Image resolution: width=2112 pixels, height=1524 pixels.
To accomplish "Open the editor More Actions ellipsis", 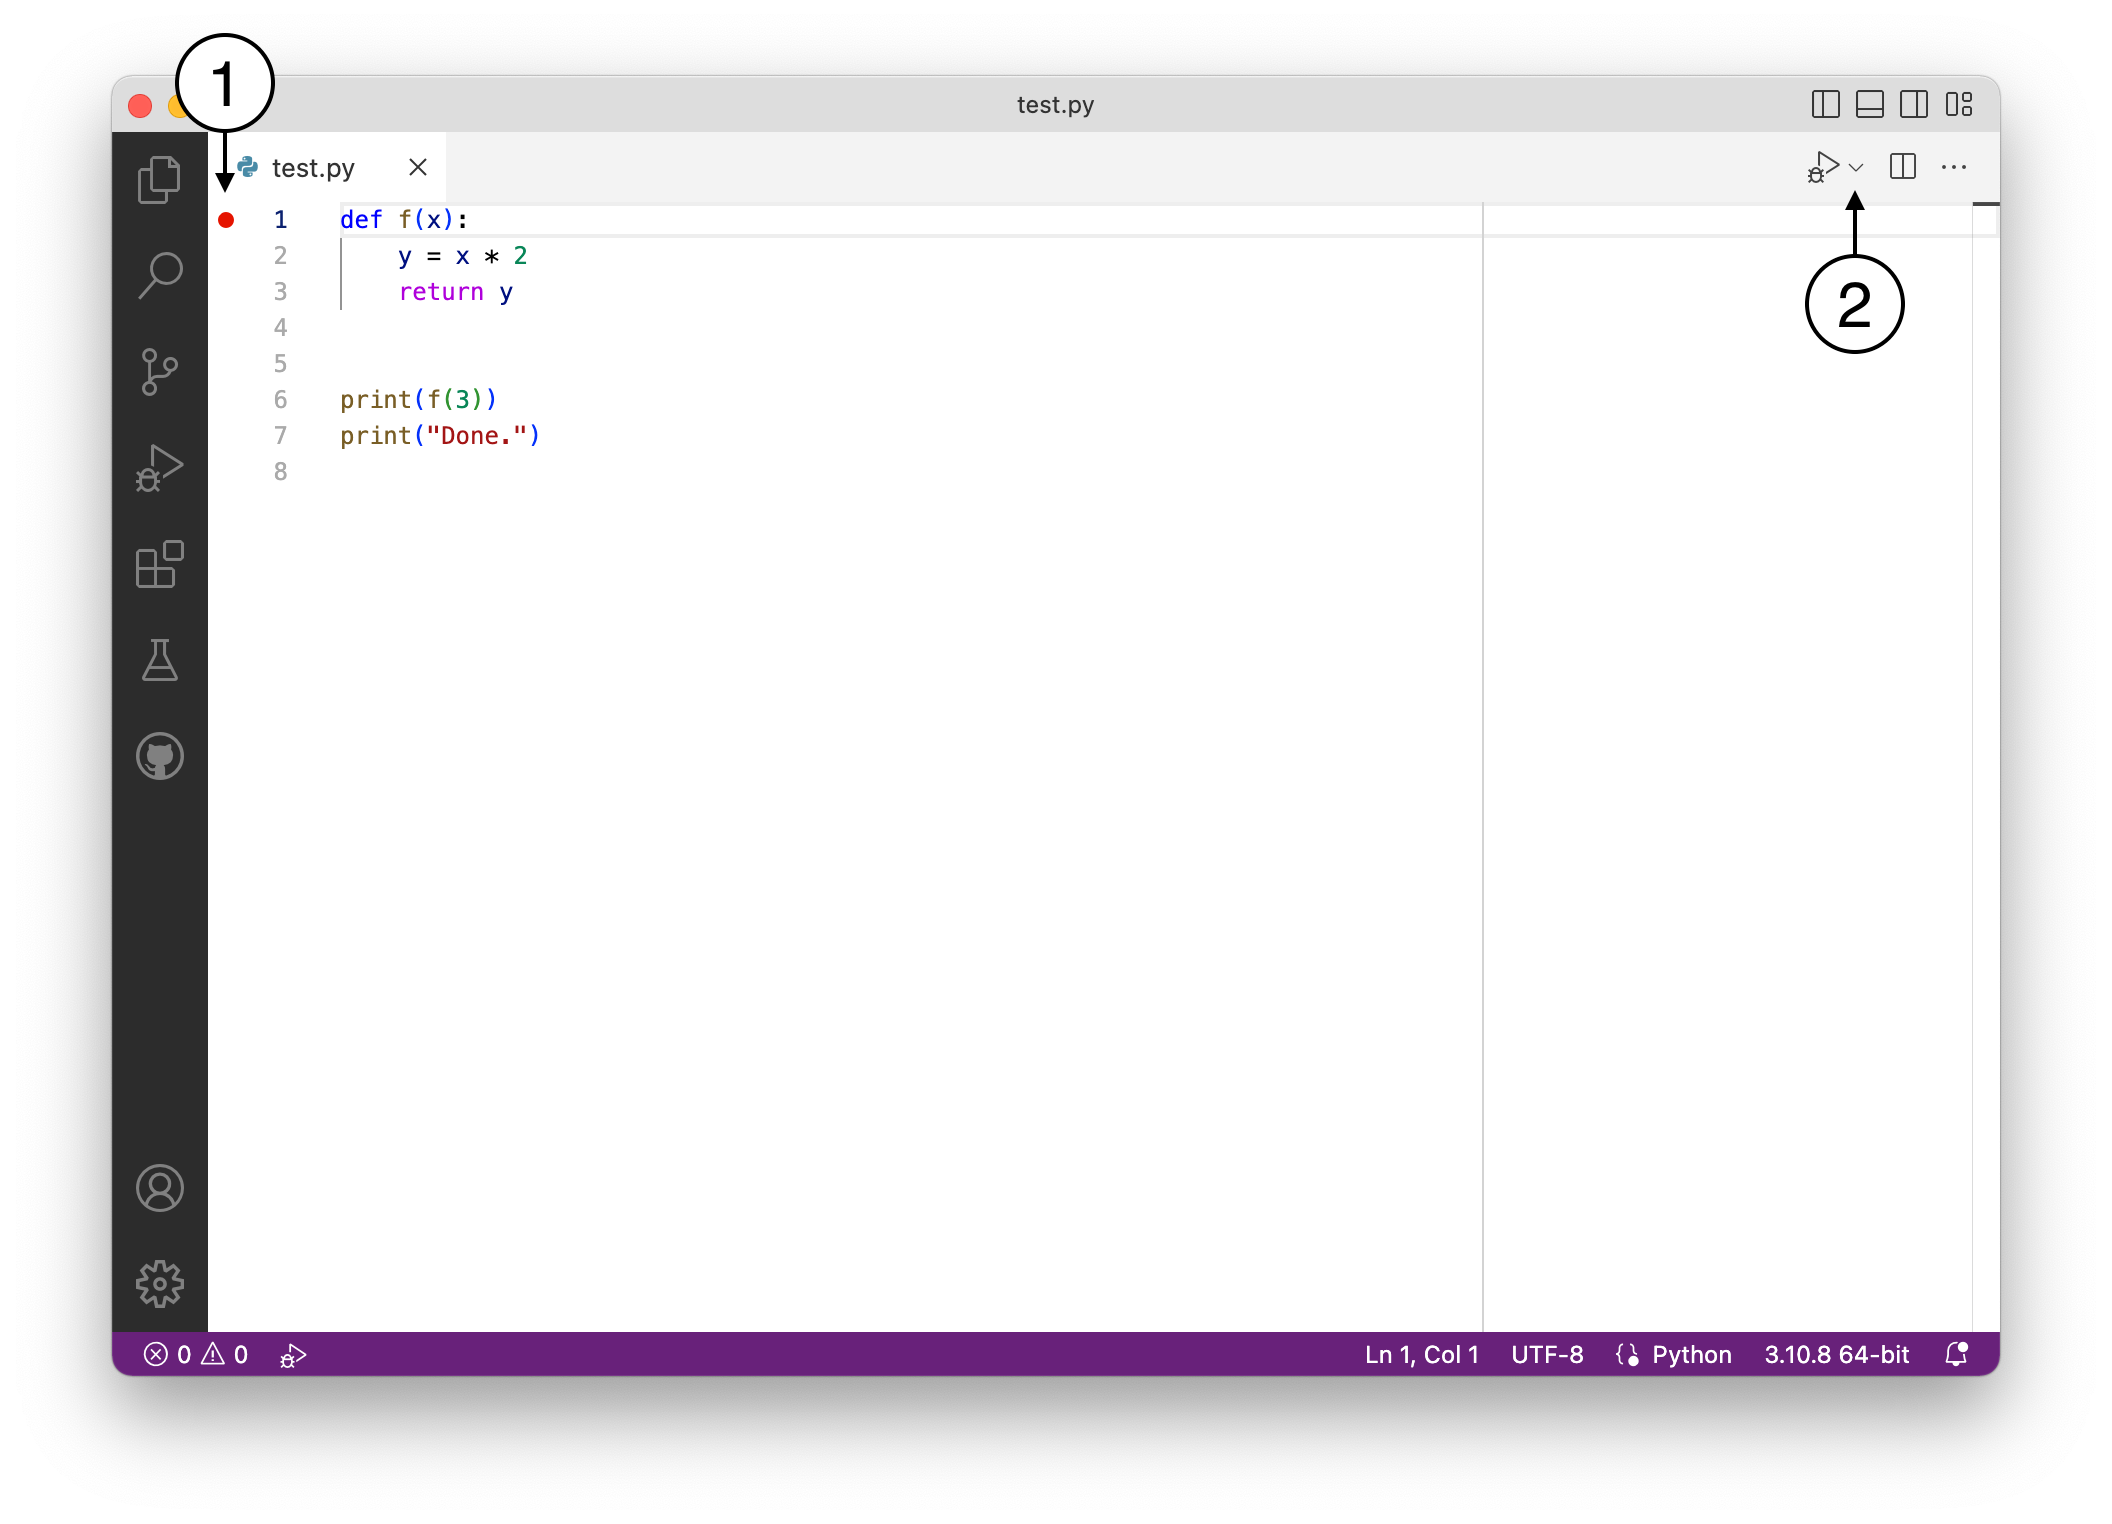I will pos(1953,168).
